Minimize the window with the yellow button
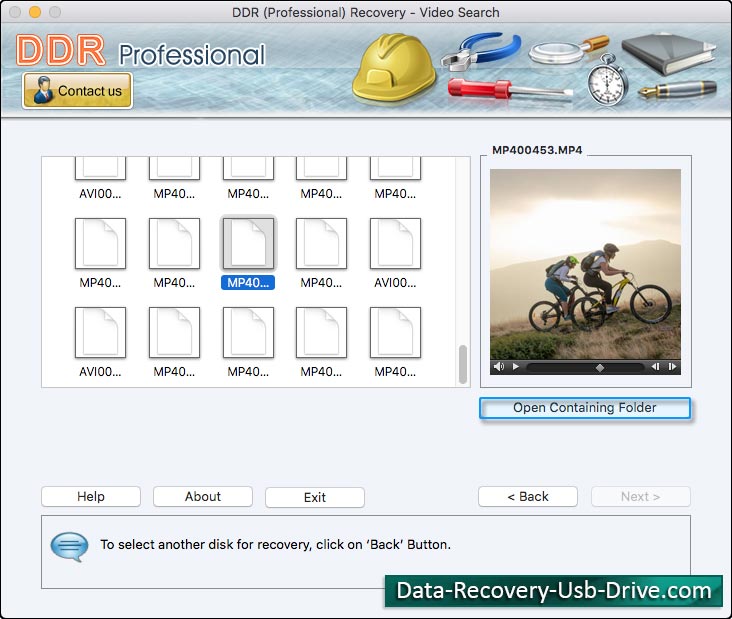The height and width of the screenshot is (619, 732). click(35, 12)
